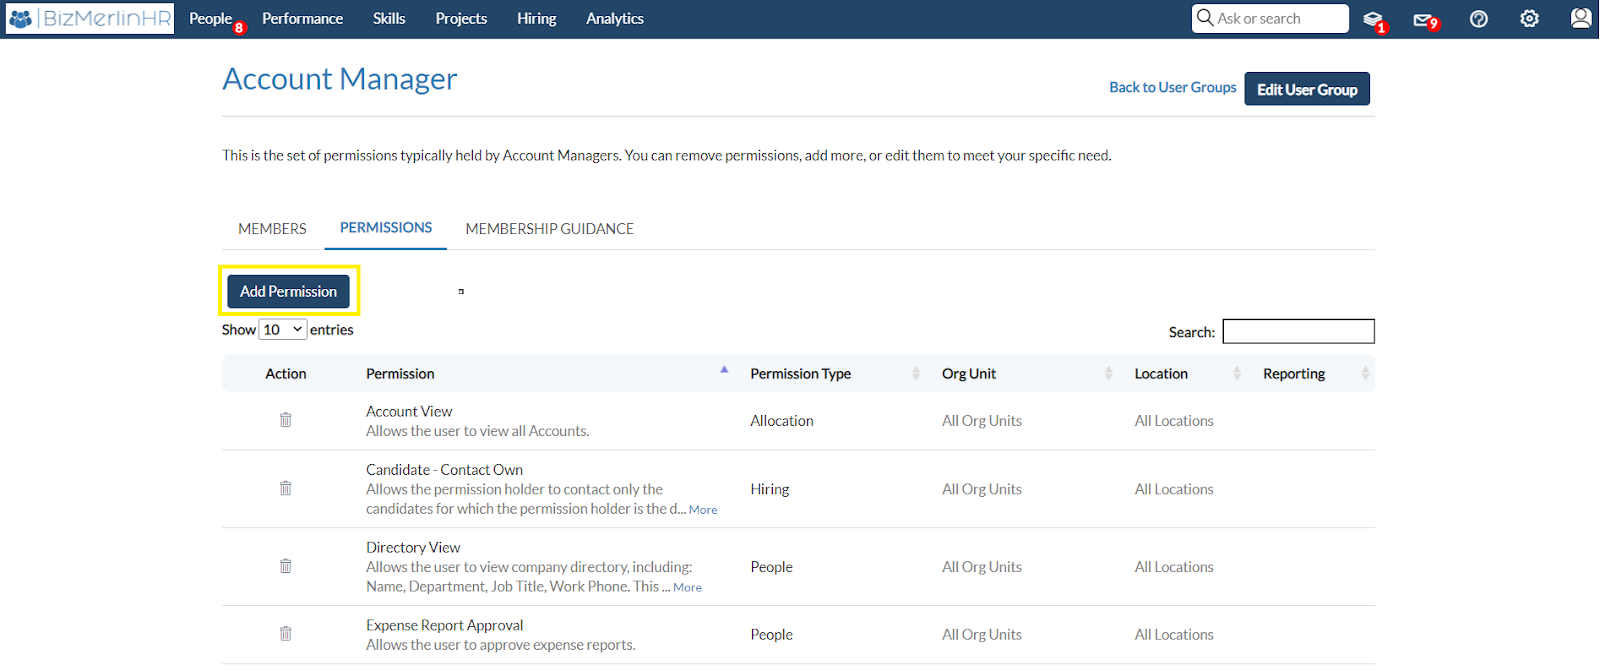Click People type in Directory View row
Viewport: 1600px width, 671px height.
pos(772,567)
